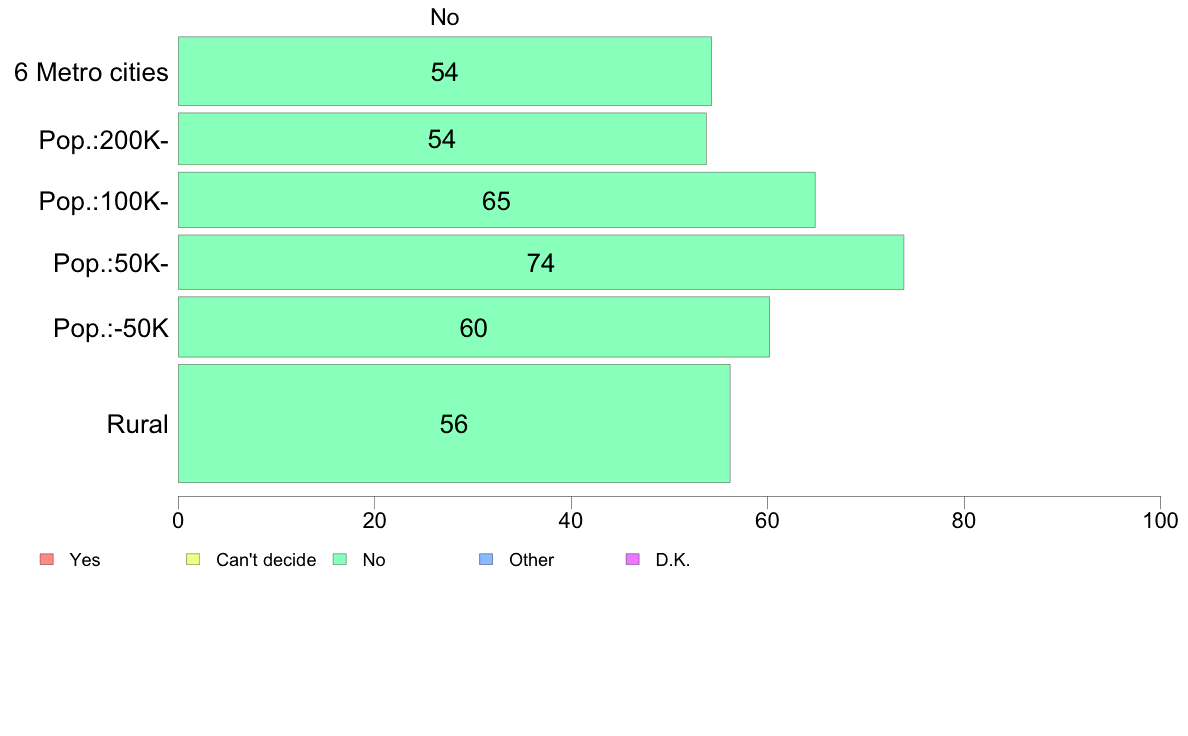Select the Rural bar showing 56

[454, 423]
